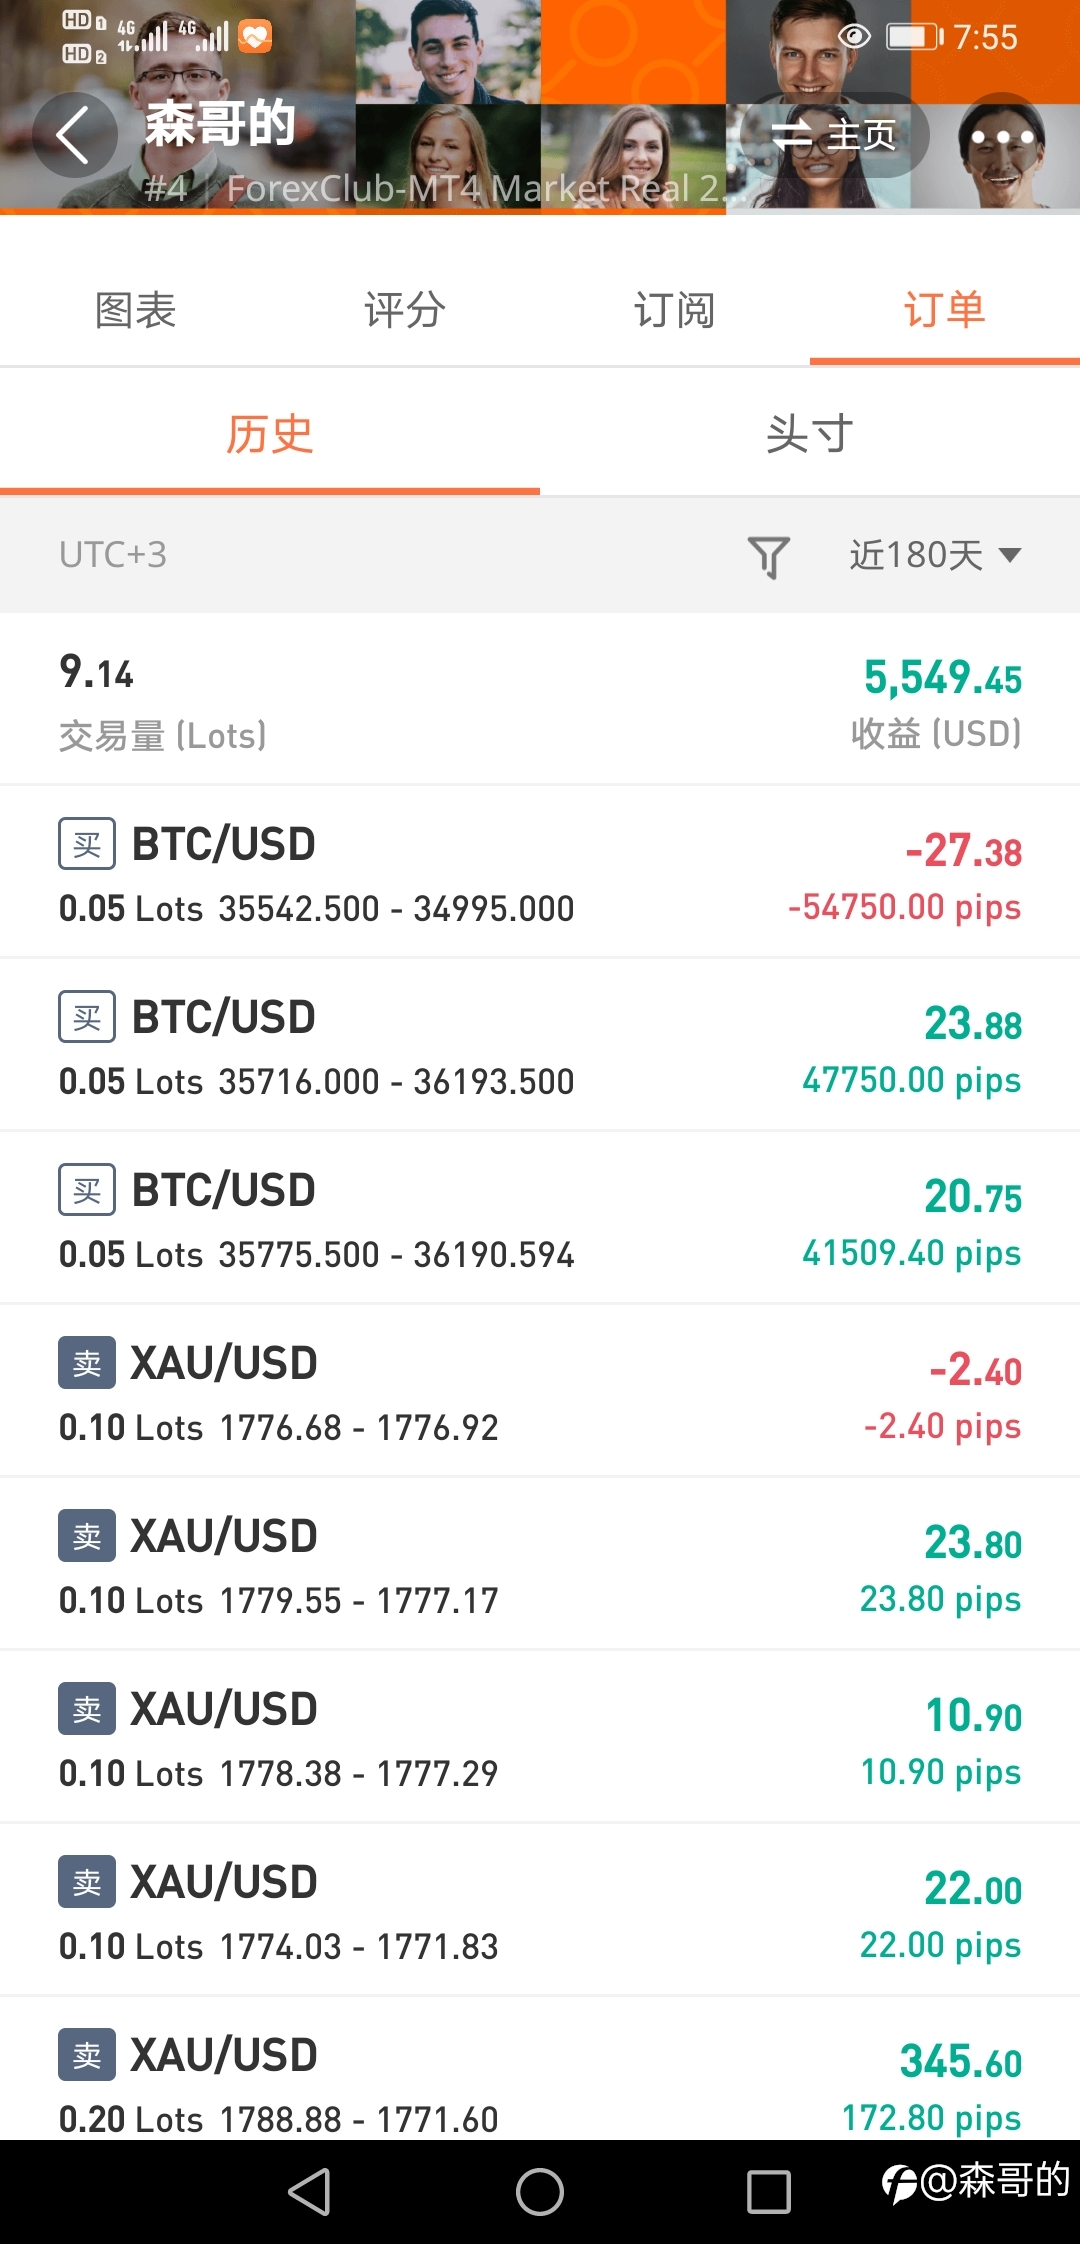Switch to the 评分 tab
The height and width of the screenshot is (2244, 1080).
pyautogui.click(x=405, y=310)
